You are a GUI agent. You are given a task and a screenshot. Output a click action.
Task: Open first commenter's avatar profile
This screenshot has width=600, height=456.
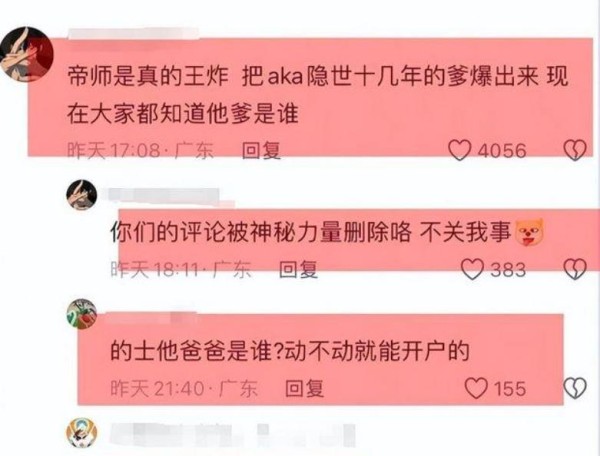click(26, 54)
